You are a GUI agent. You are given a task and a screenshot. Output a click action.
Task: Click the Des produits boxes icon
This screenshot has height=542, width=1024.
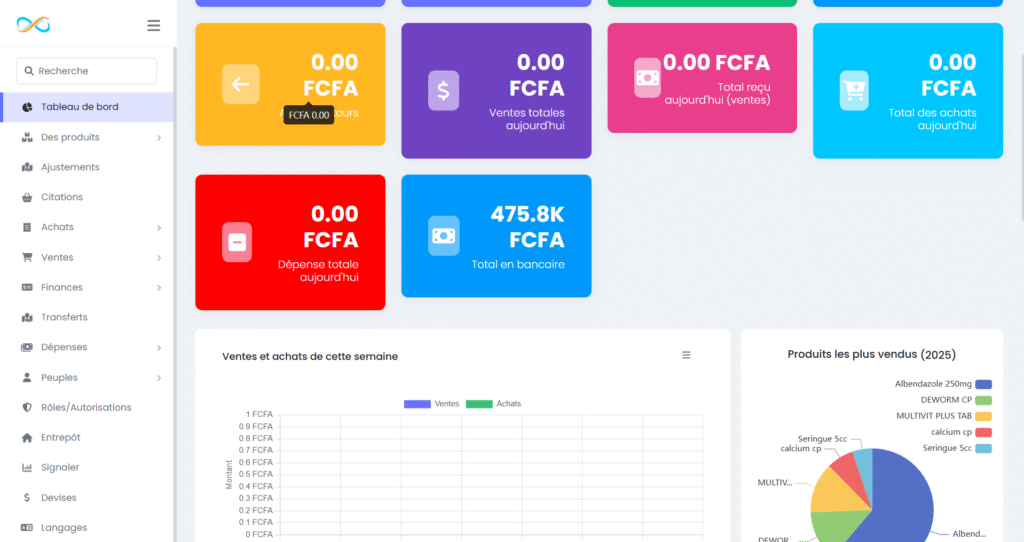point(27,137)
